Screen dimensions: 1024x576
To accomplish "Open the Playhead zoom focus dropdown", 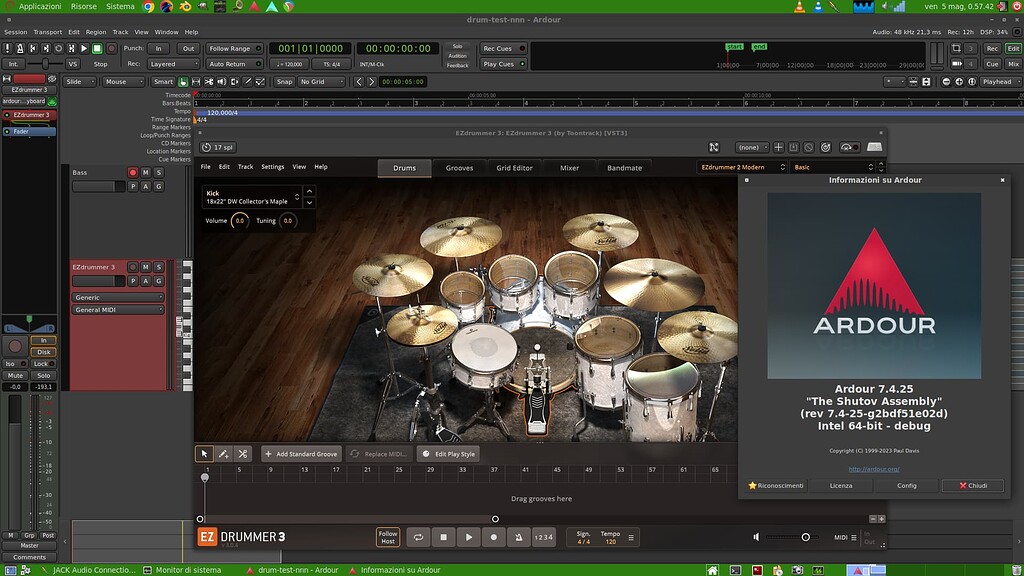I will [x=1000, y=82].
